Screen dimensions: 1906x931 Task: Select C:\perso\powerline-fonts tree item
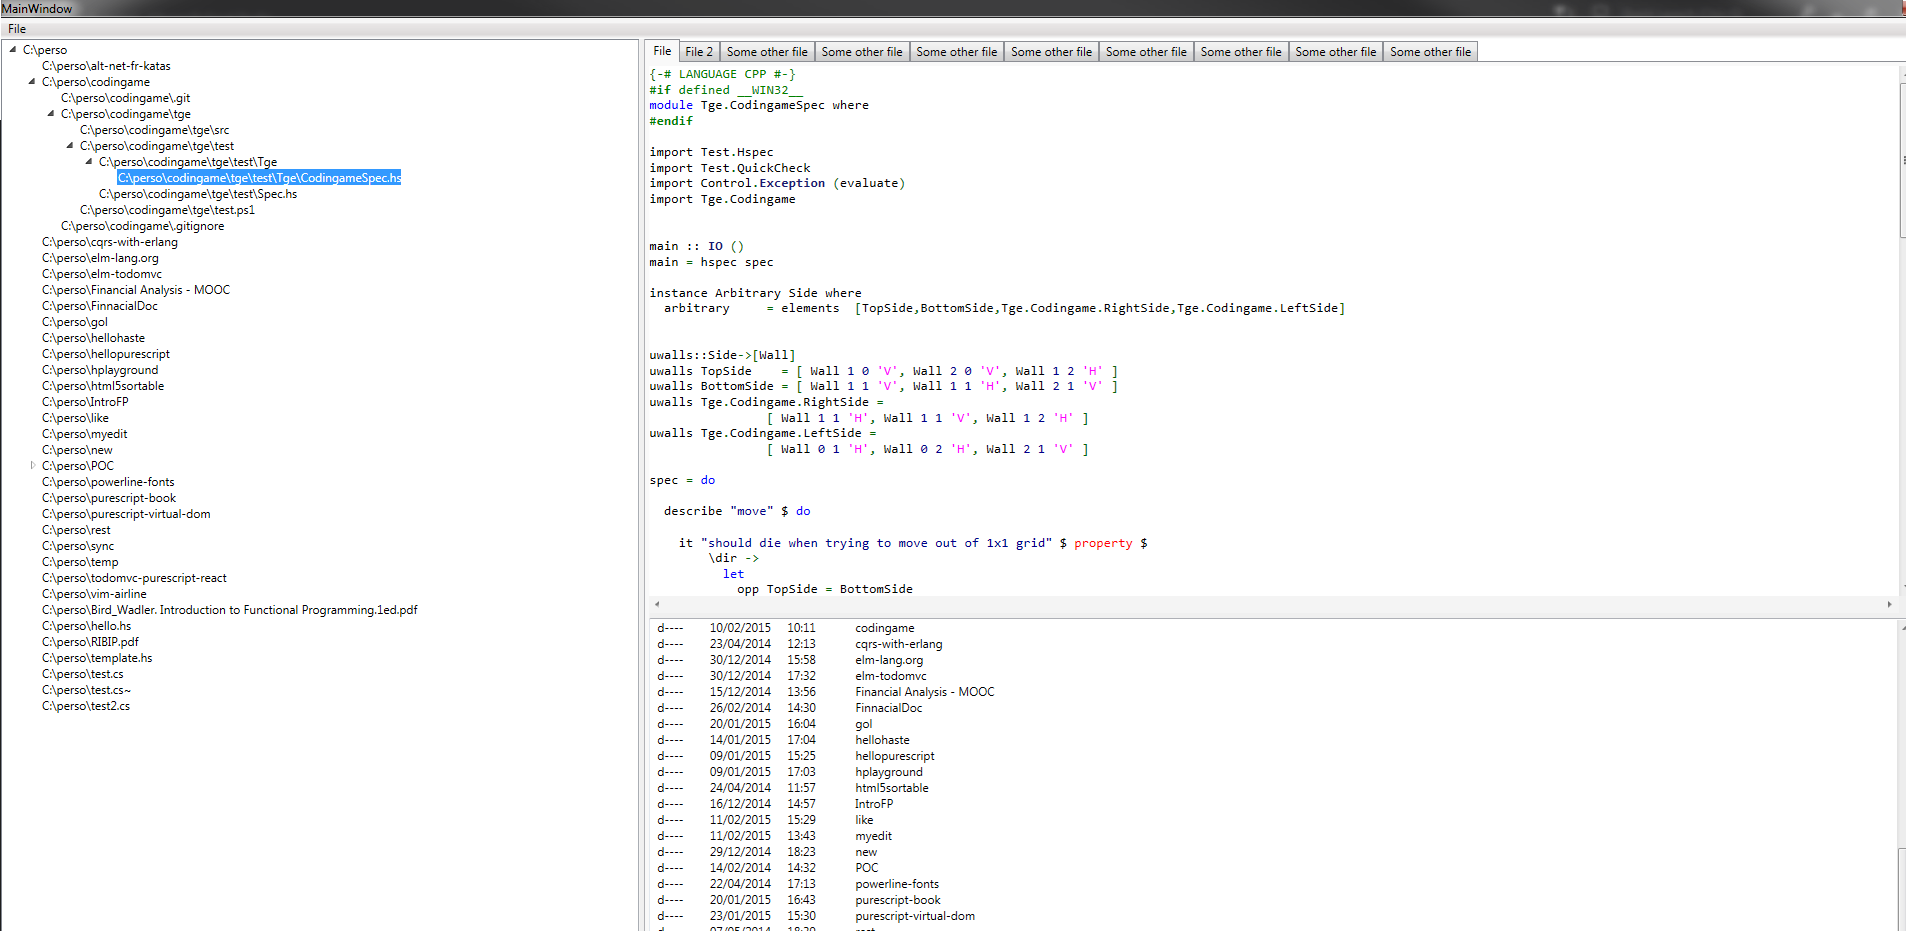pos(108,482)
